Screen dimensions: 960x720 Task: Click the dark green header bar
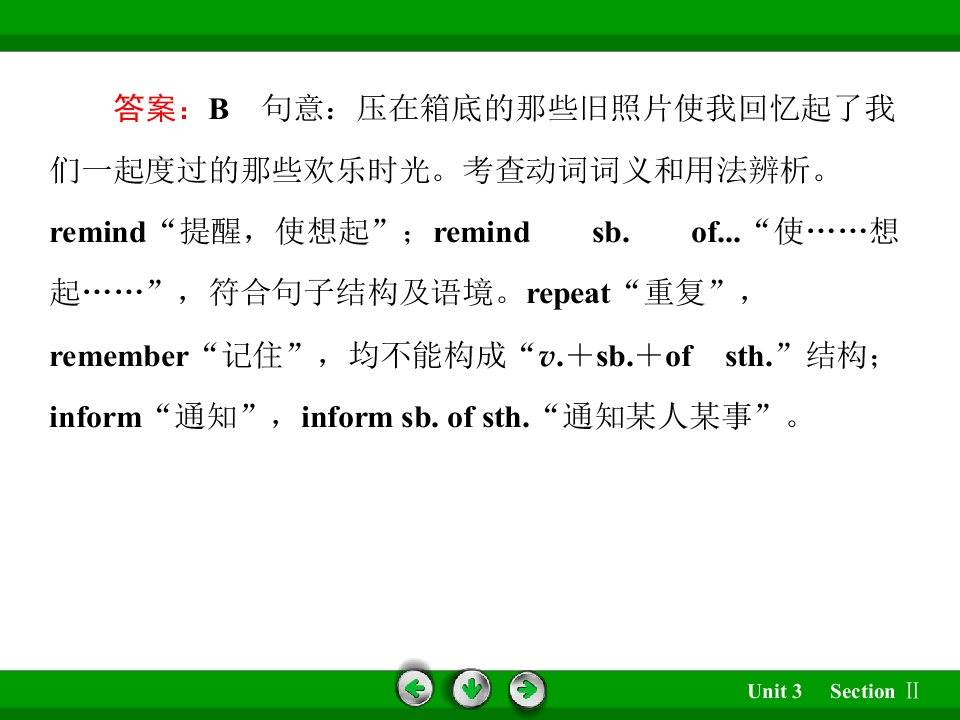(480, 43)
